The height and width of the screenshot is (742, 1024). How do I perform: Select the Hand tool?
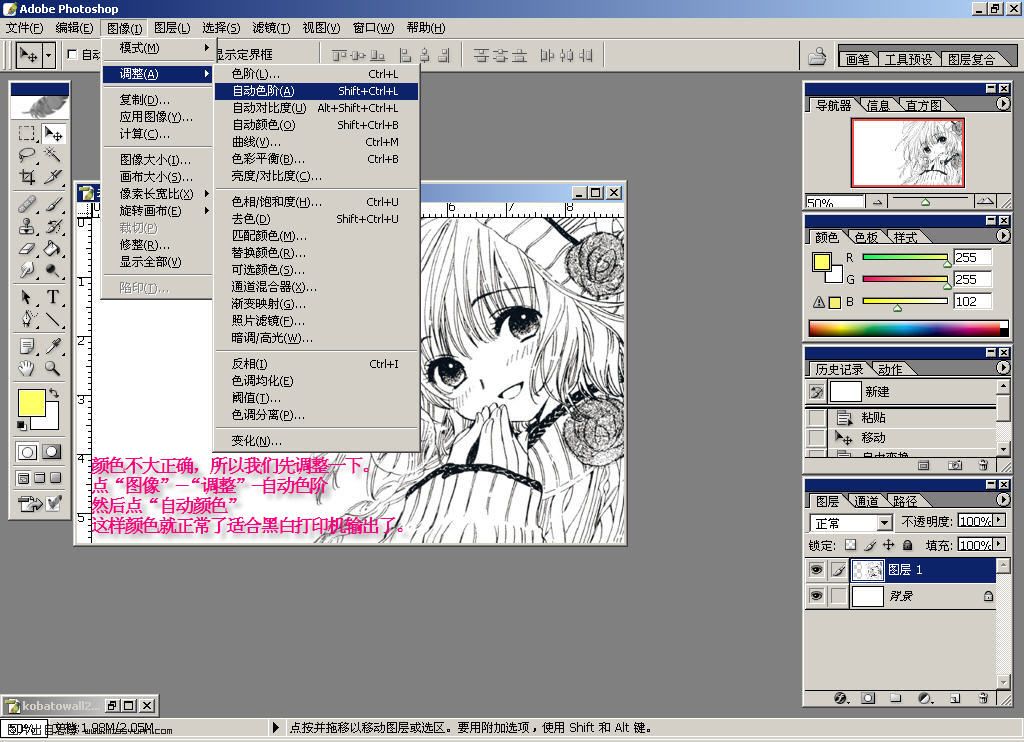click(x=27, y=368)
